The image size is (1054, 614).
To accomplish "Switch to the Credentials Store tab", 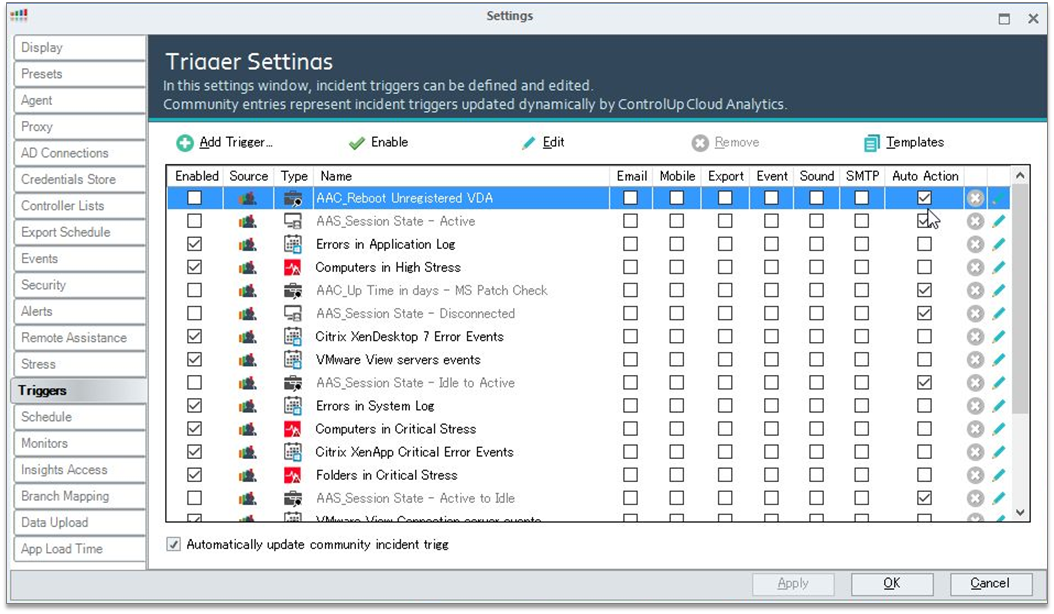I will click(x=79, y=180).
